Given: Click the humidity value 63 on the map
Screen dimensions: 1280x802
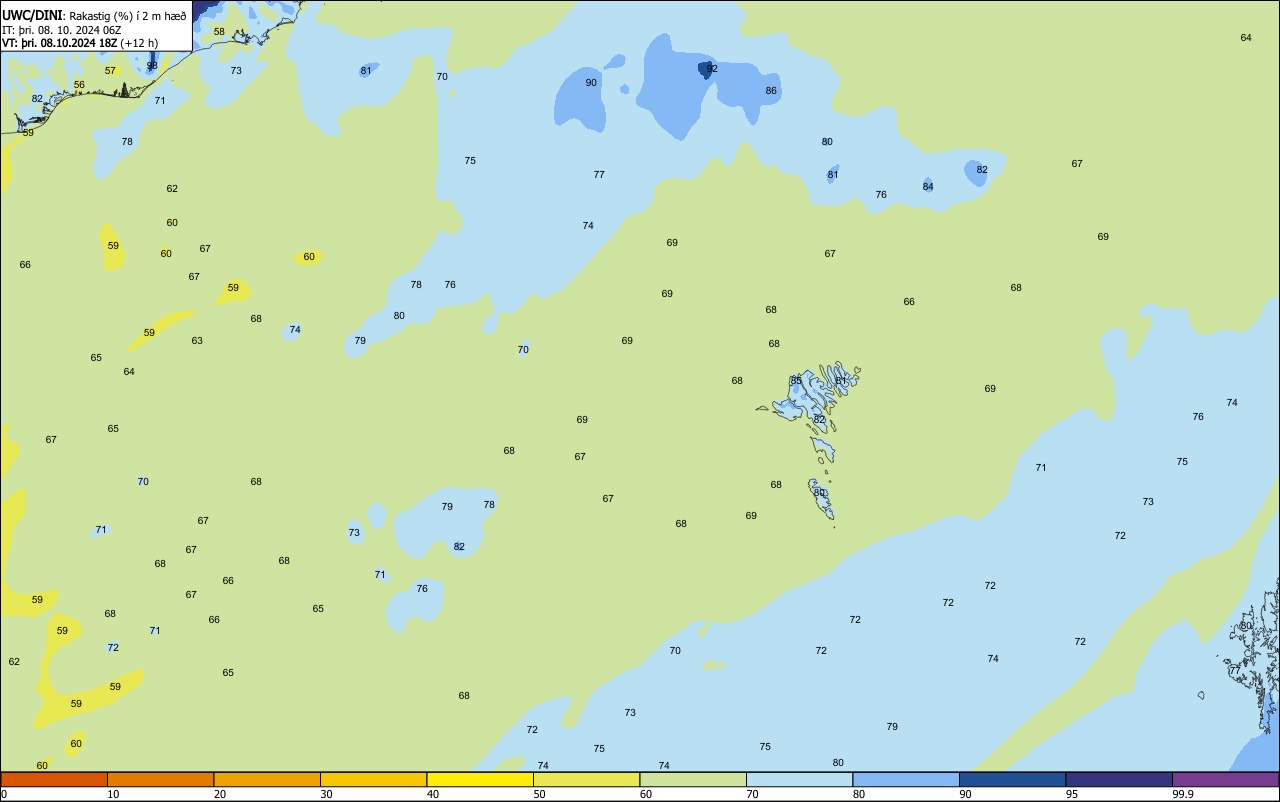Looking at the screenshot, I should [197, 341].
